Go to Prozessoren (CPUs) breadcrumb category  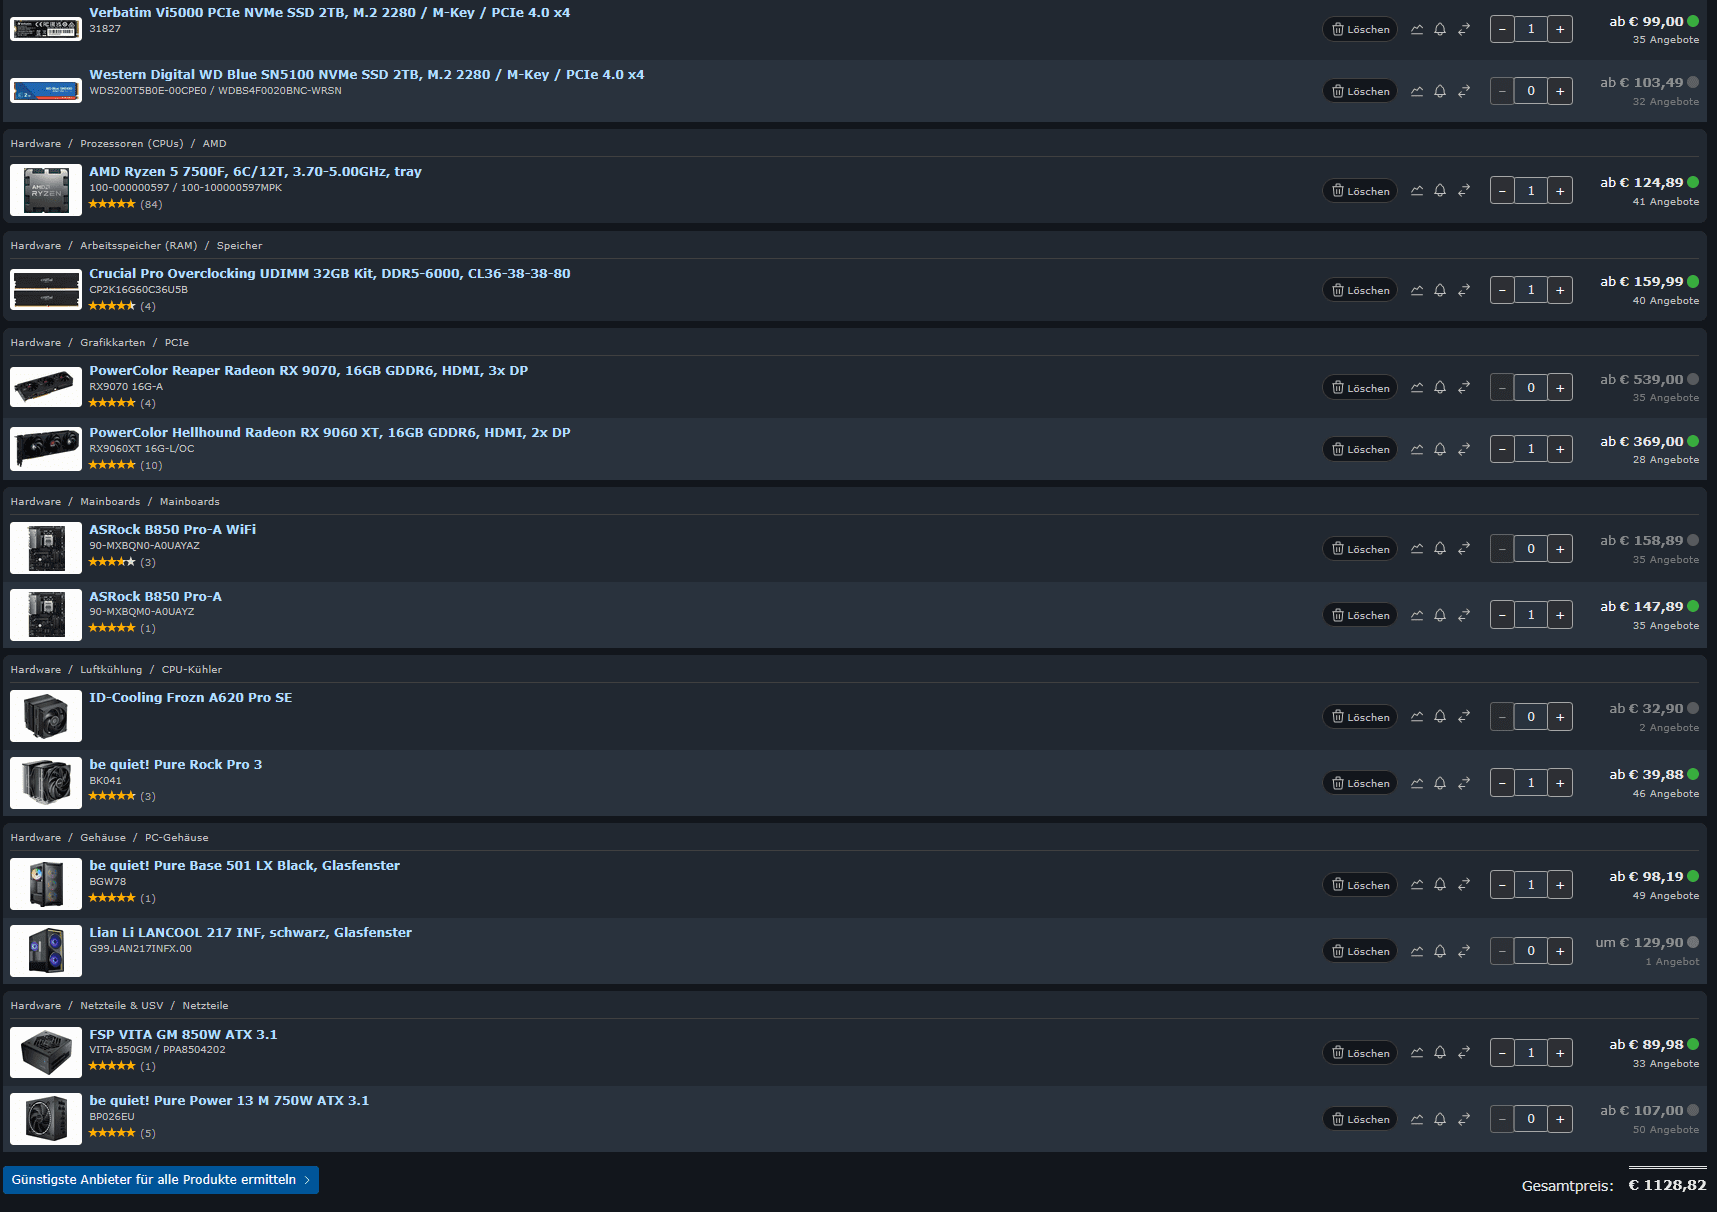pyautogui.click(x=132, y=144)
